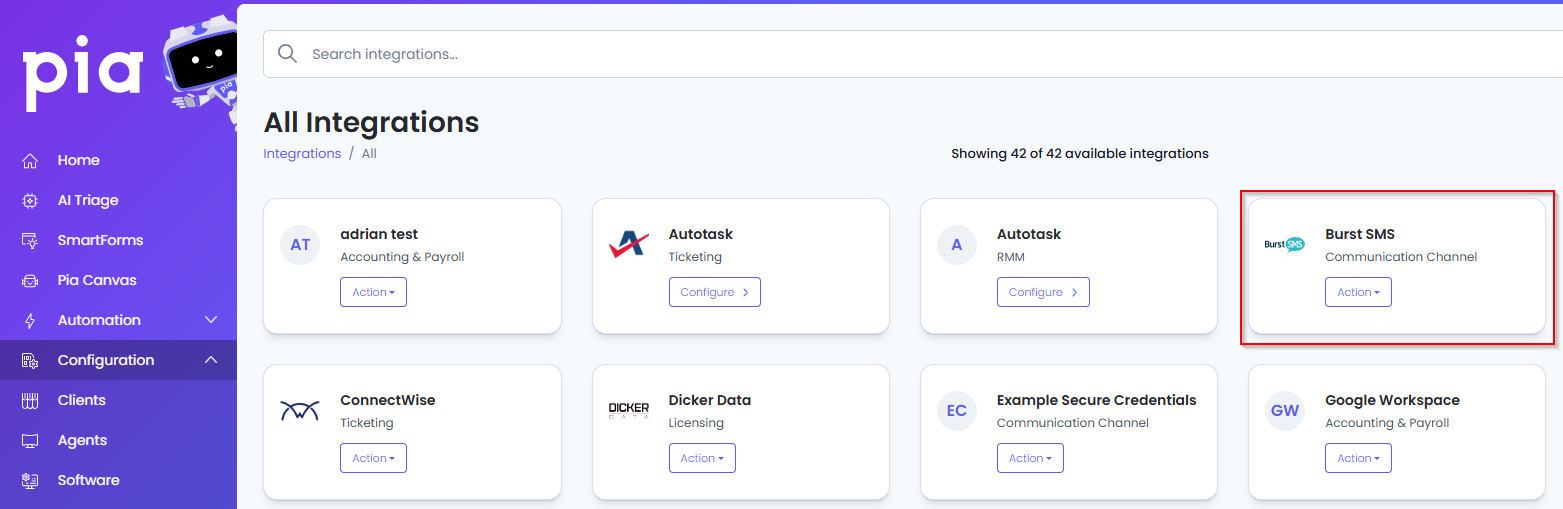Screen dimensions: 1563x509
Task: Select Clients under Configuration
Action: click(x=118, y=400)
